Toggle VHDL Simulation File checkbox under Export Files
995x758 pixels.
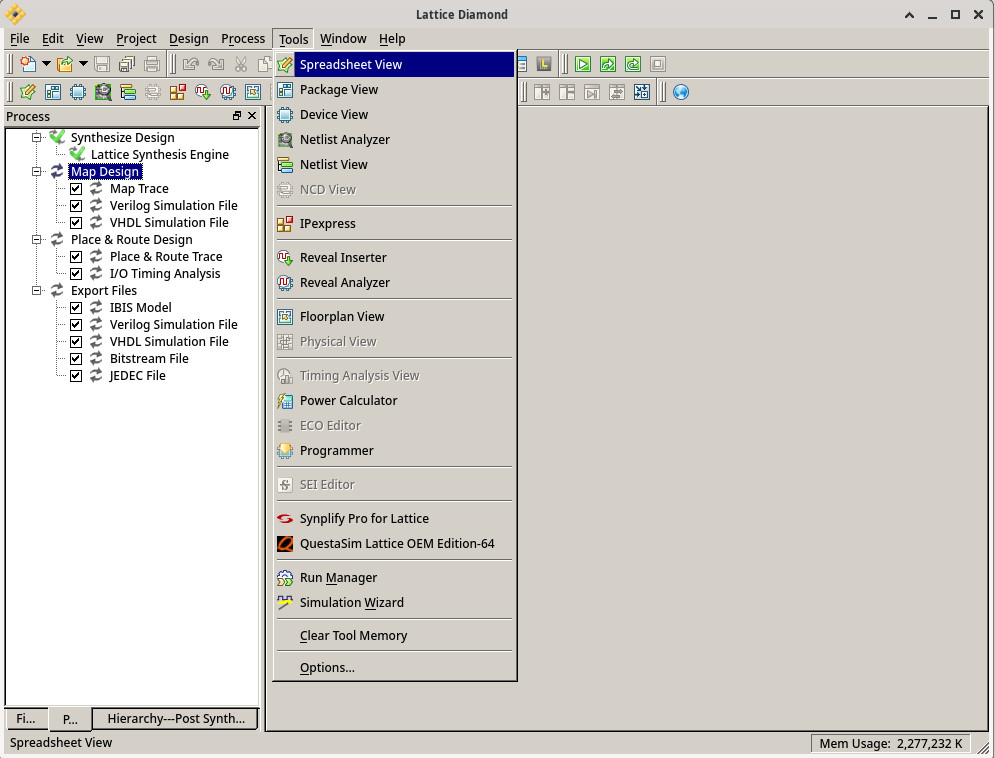pyautogui.click(x=76, y=342)
